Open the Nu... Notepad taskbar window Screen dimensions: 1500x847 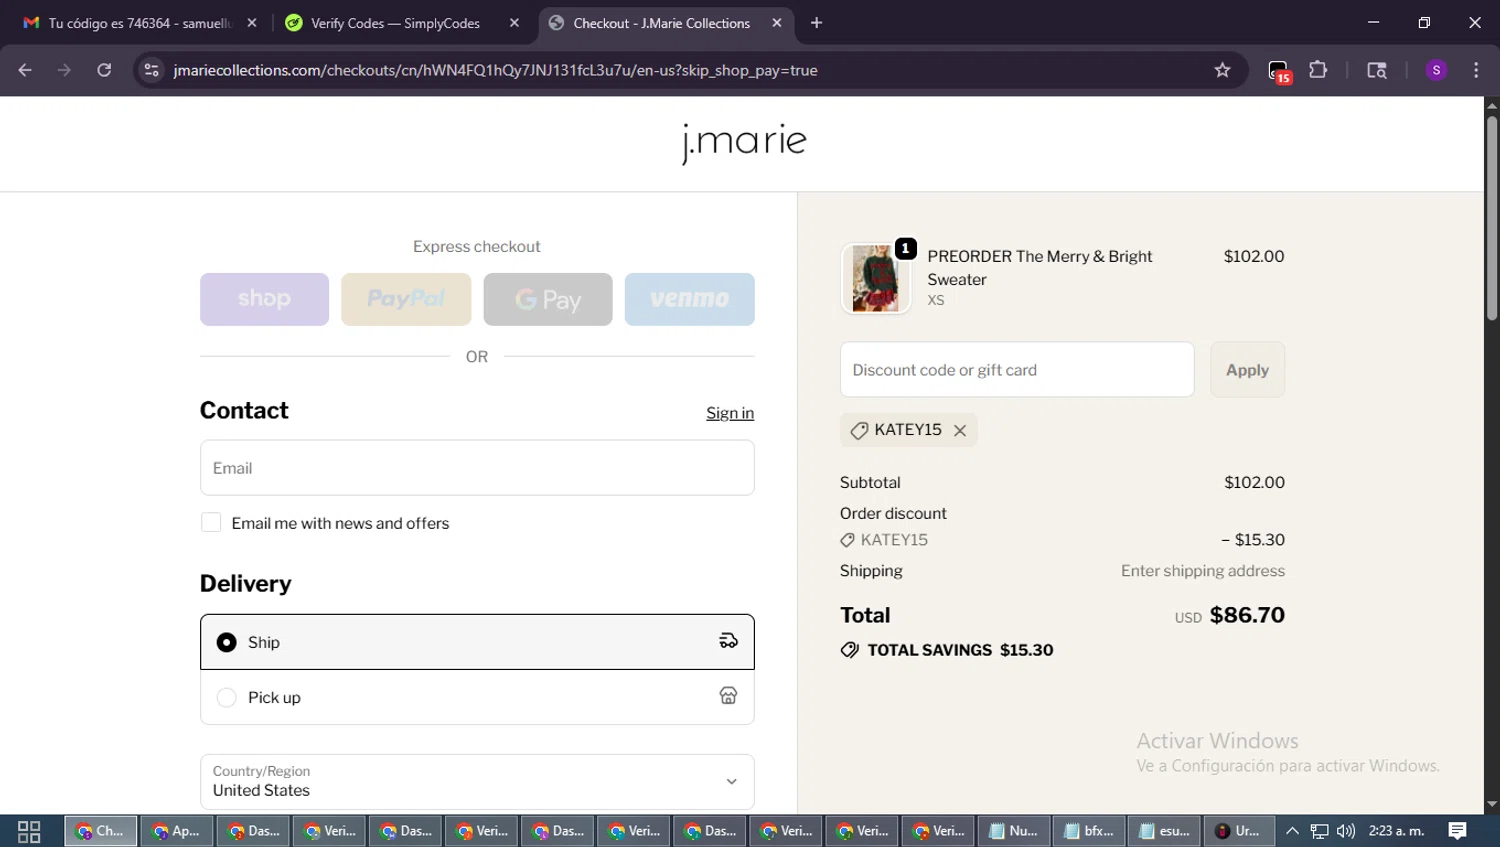pos(1013,831)
